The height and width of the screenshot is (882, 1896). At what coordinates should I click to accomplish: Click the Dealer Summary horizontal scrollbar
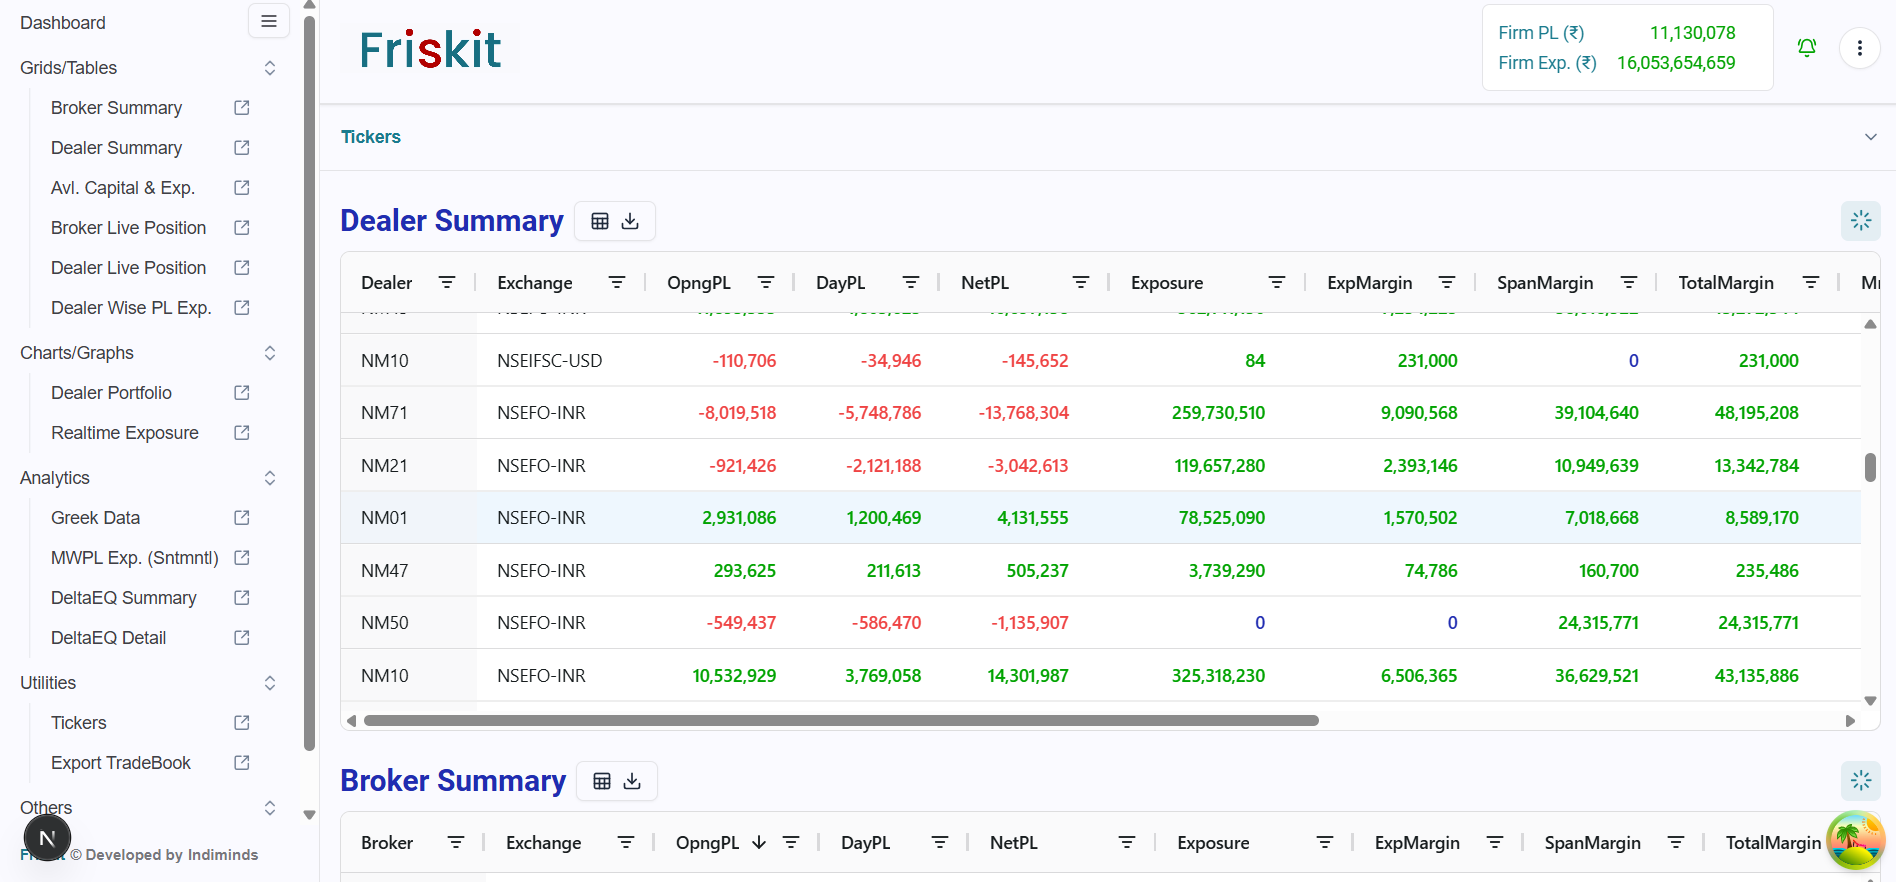click(840, 720)
